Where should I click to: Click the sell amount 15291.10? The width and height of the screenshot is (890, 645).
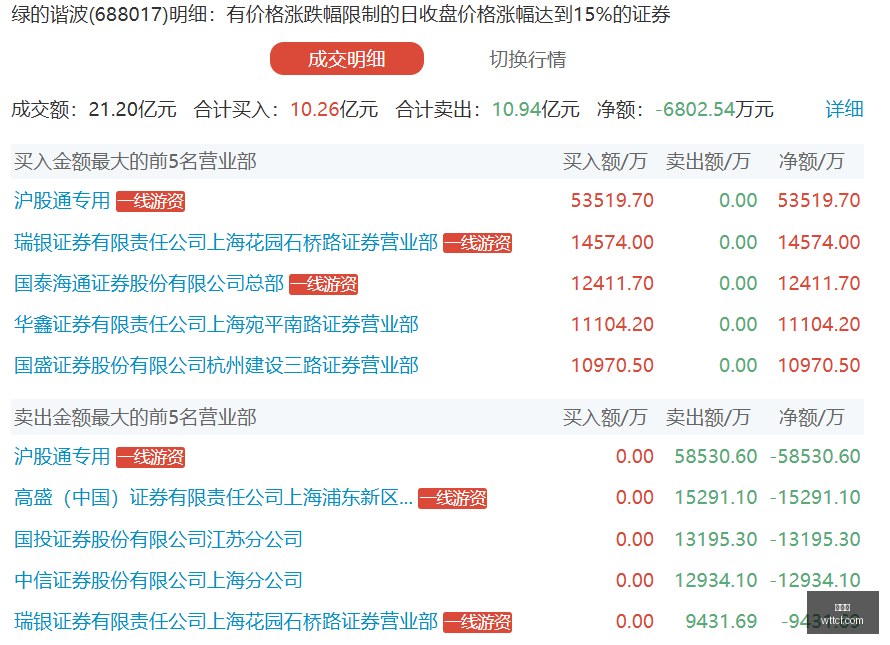716,497
